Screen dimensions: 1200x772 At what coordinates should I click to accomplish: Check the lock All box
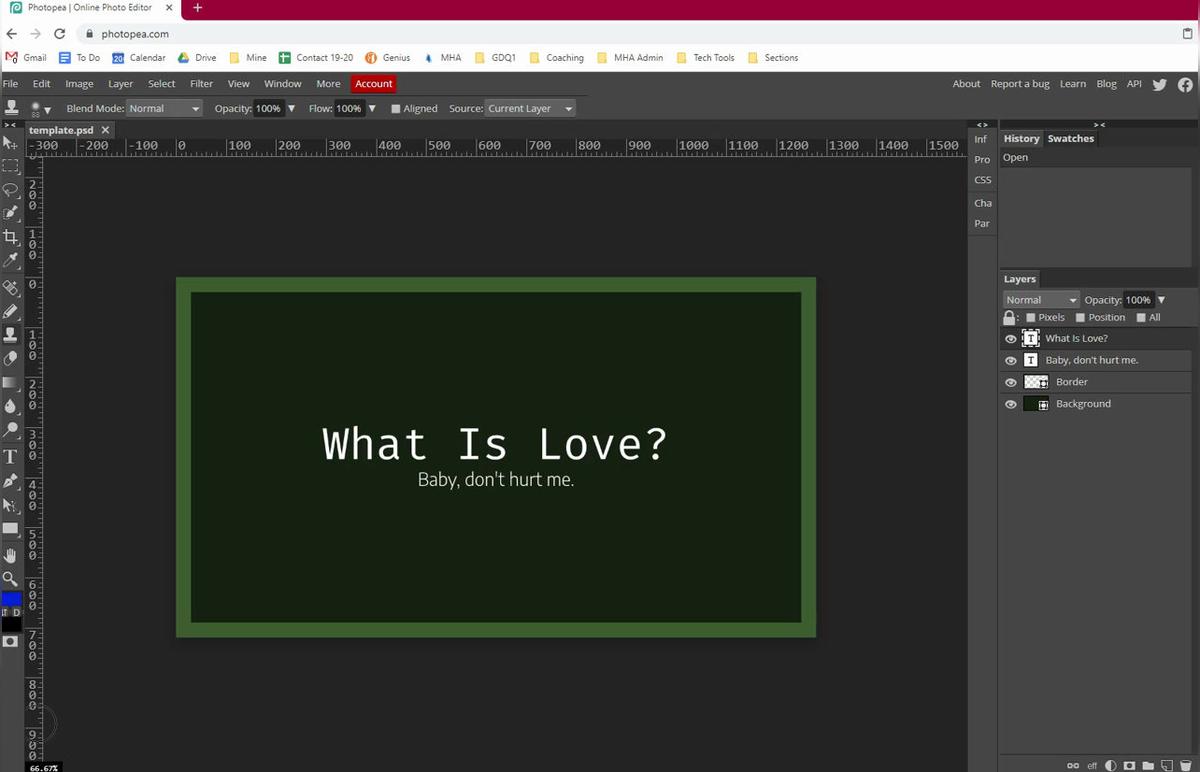1141,318
